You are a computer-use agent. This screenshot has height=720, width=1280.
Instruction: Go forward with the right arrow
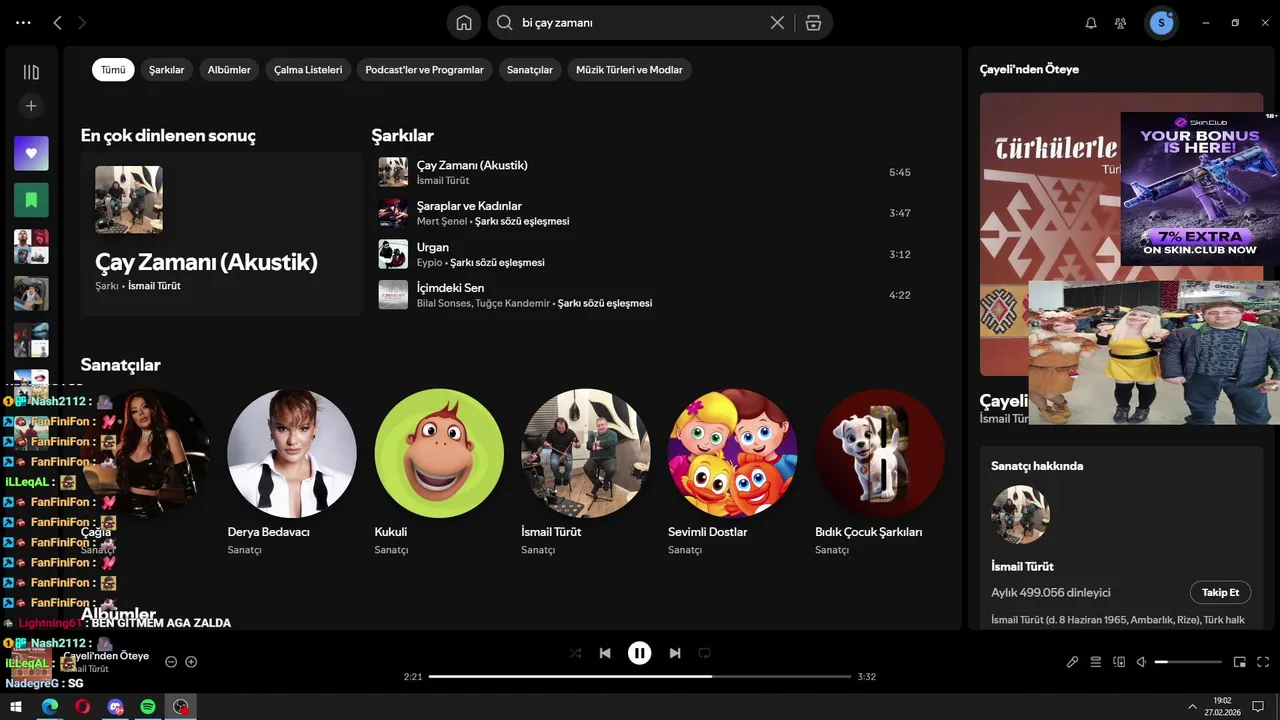coord(82,22)
